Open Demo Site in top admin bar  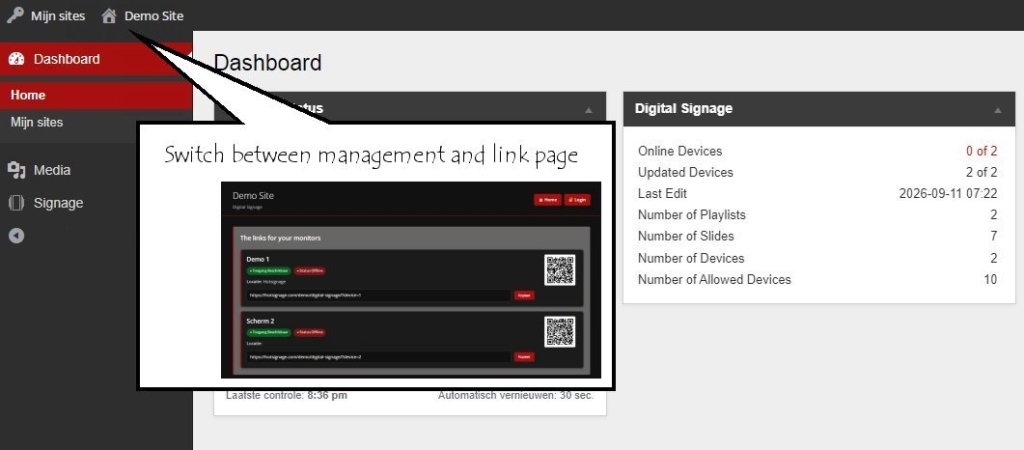point(154,16)
